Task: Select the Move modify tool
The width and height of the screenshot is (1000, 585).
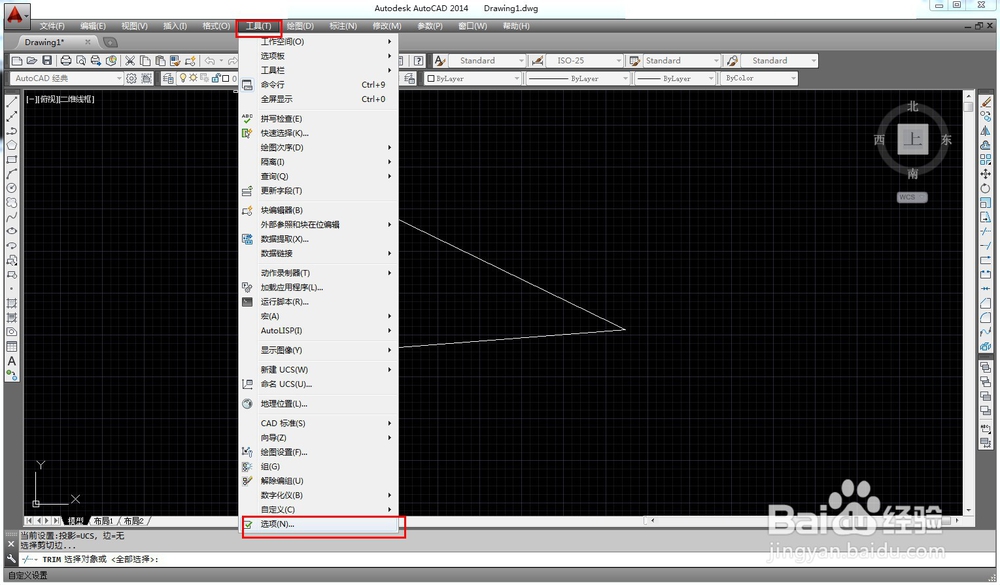Action: click(x=986, y=174)
